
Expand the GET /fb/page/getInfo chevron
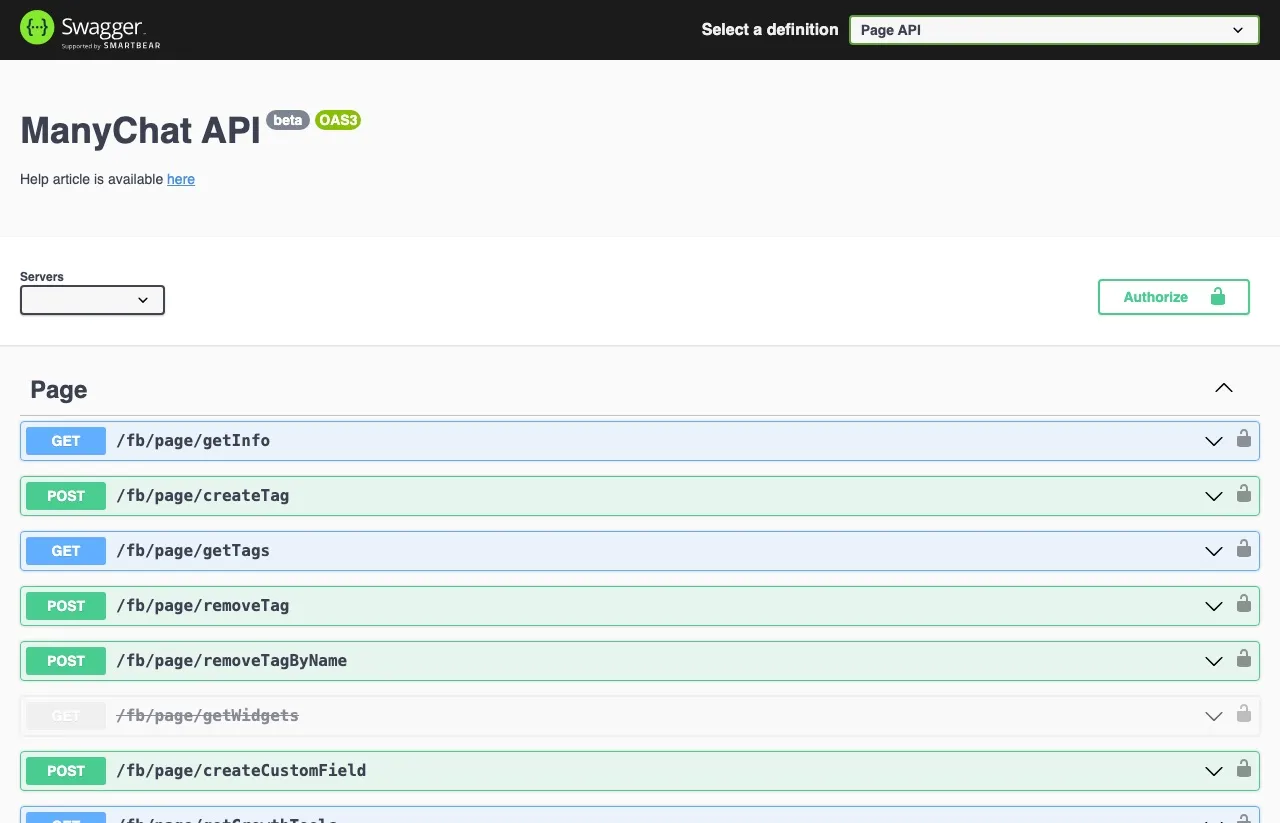point(1214,441)
